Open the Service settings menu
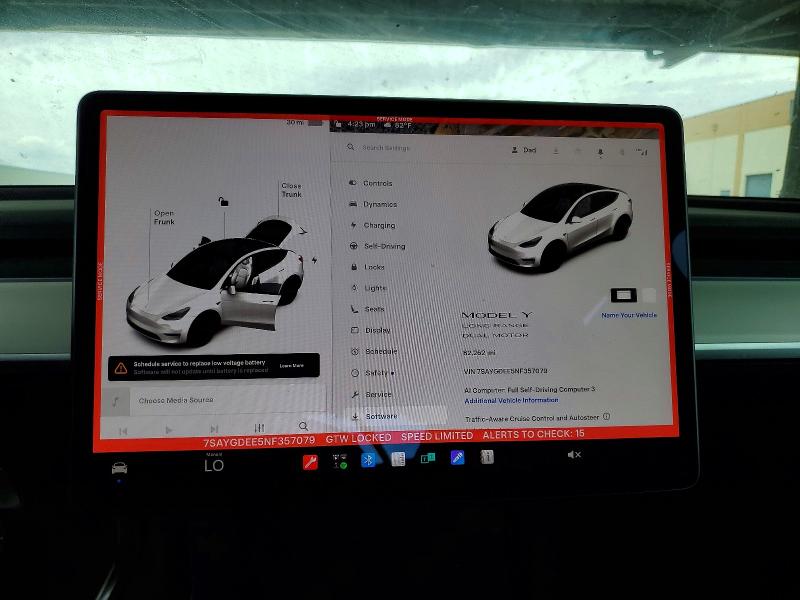Screen dimensions: 800x600 point(371,394)
